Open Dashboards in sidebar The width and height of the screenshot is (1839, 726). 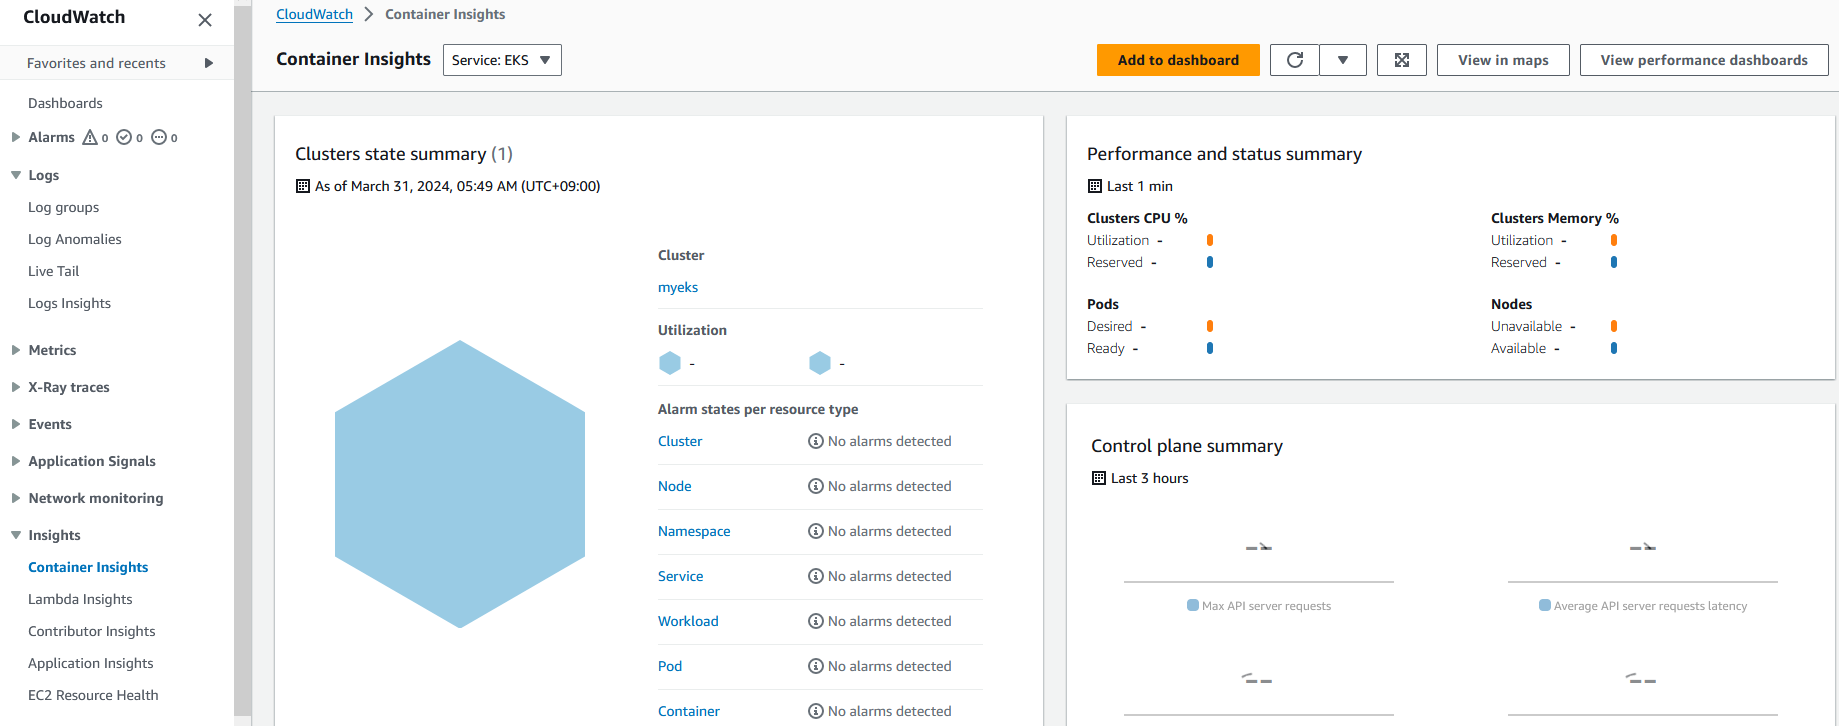point(65,103)
